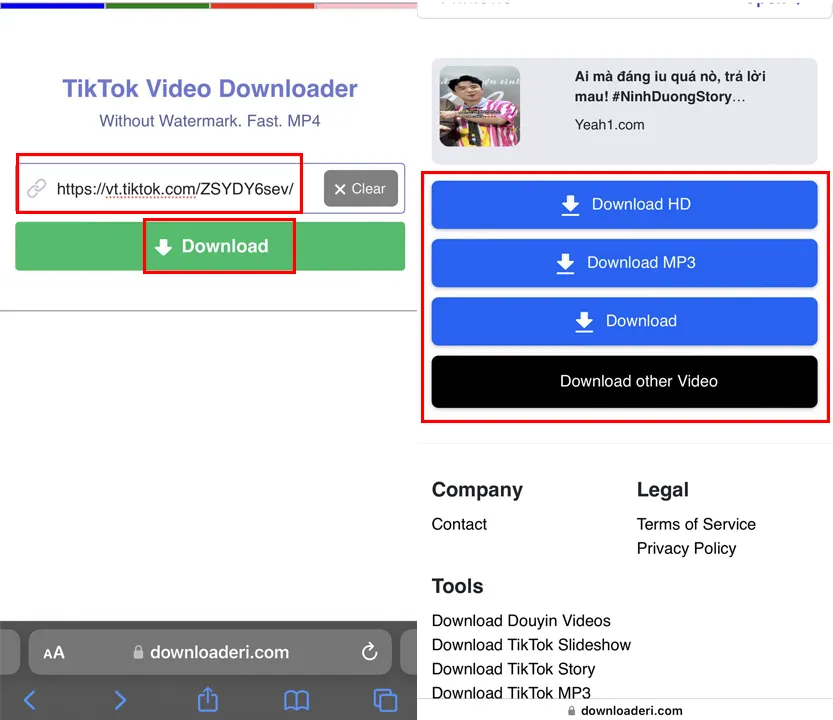Tap the download arrow on Download MP3 button
Screen dimensions: 833x720
point(565,263)
